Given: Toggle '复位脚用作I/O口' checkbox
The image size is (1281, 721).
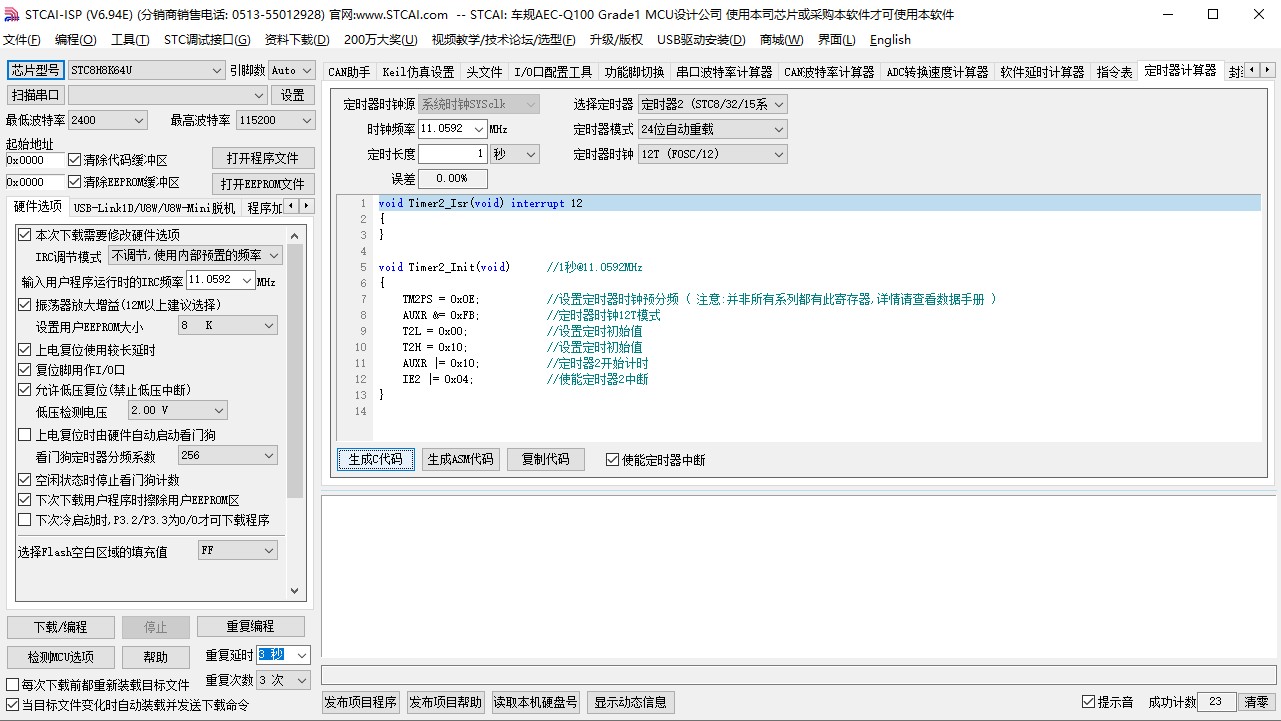Looking at the screenshot, I should point(25,370).
